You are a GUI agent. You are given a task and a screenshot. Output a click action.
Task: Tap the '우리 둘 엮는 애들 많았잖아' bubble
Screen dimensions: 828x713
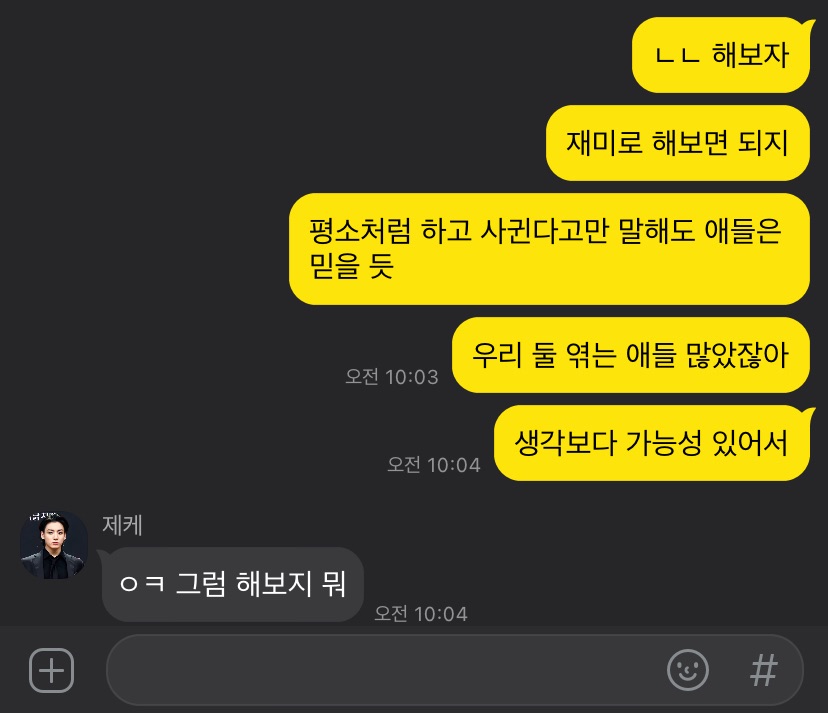[631, 355]
